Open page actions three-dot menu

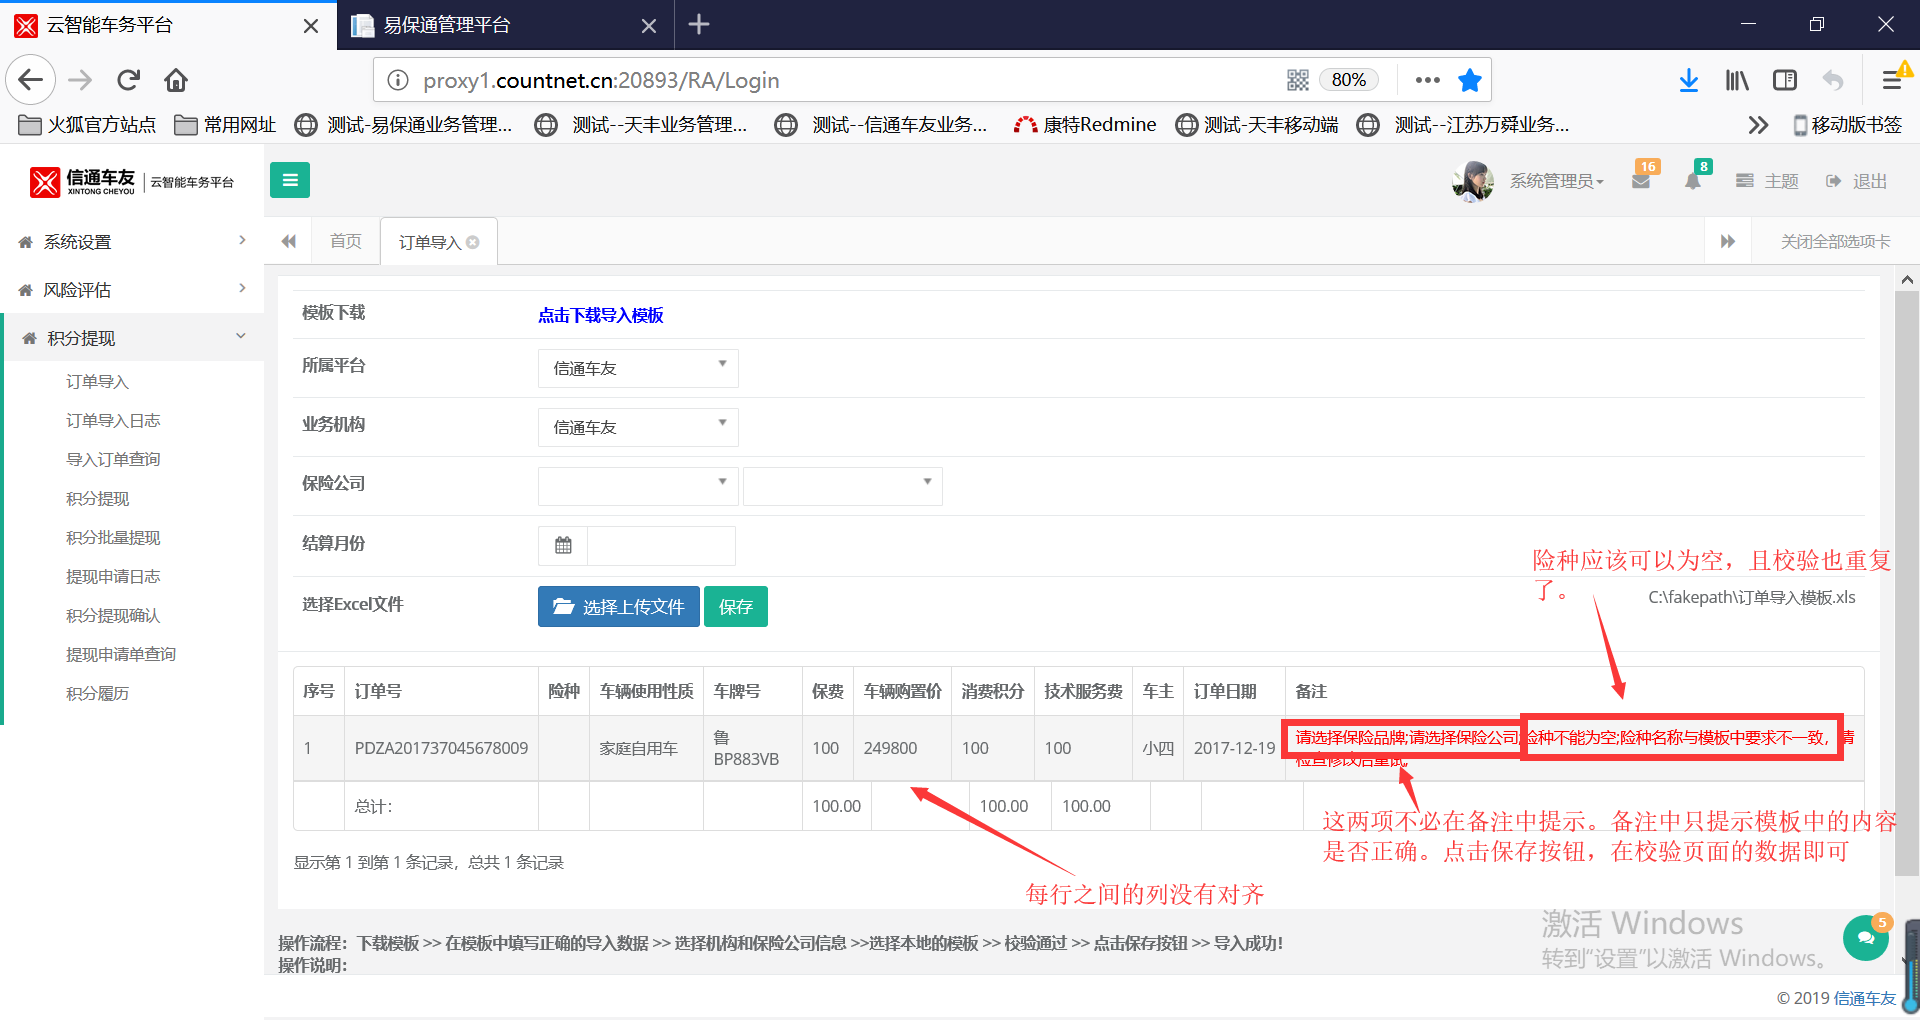click(1428, 80)
